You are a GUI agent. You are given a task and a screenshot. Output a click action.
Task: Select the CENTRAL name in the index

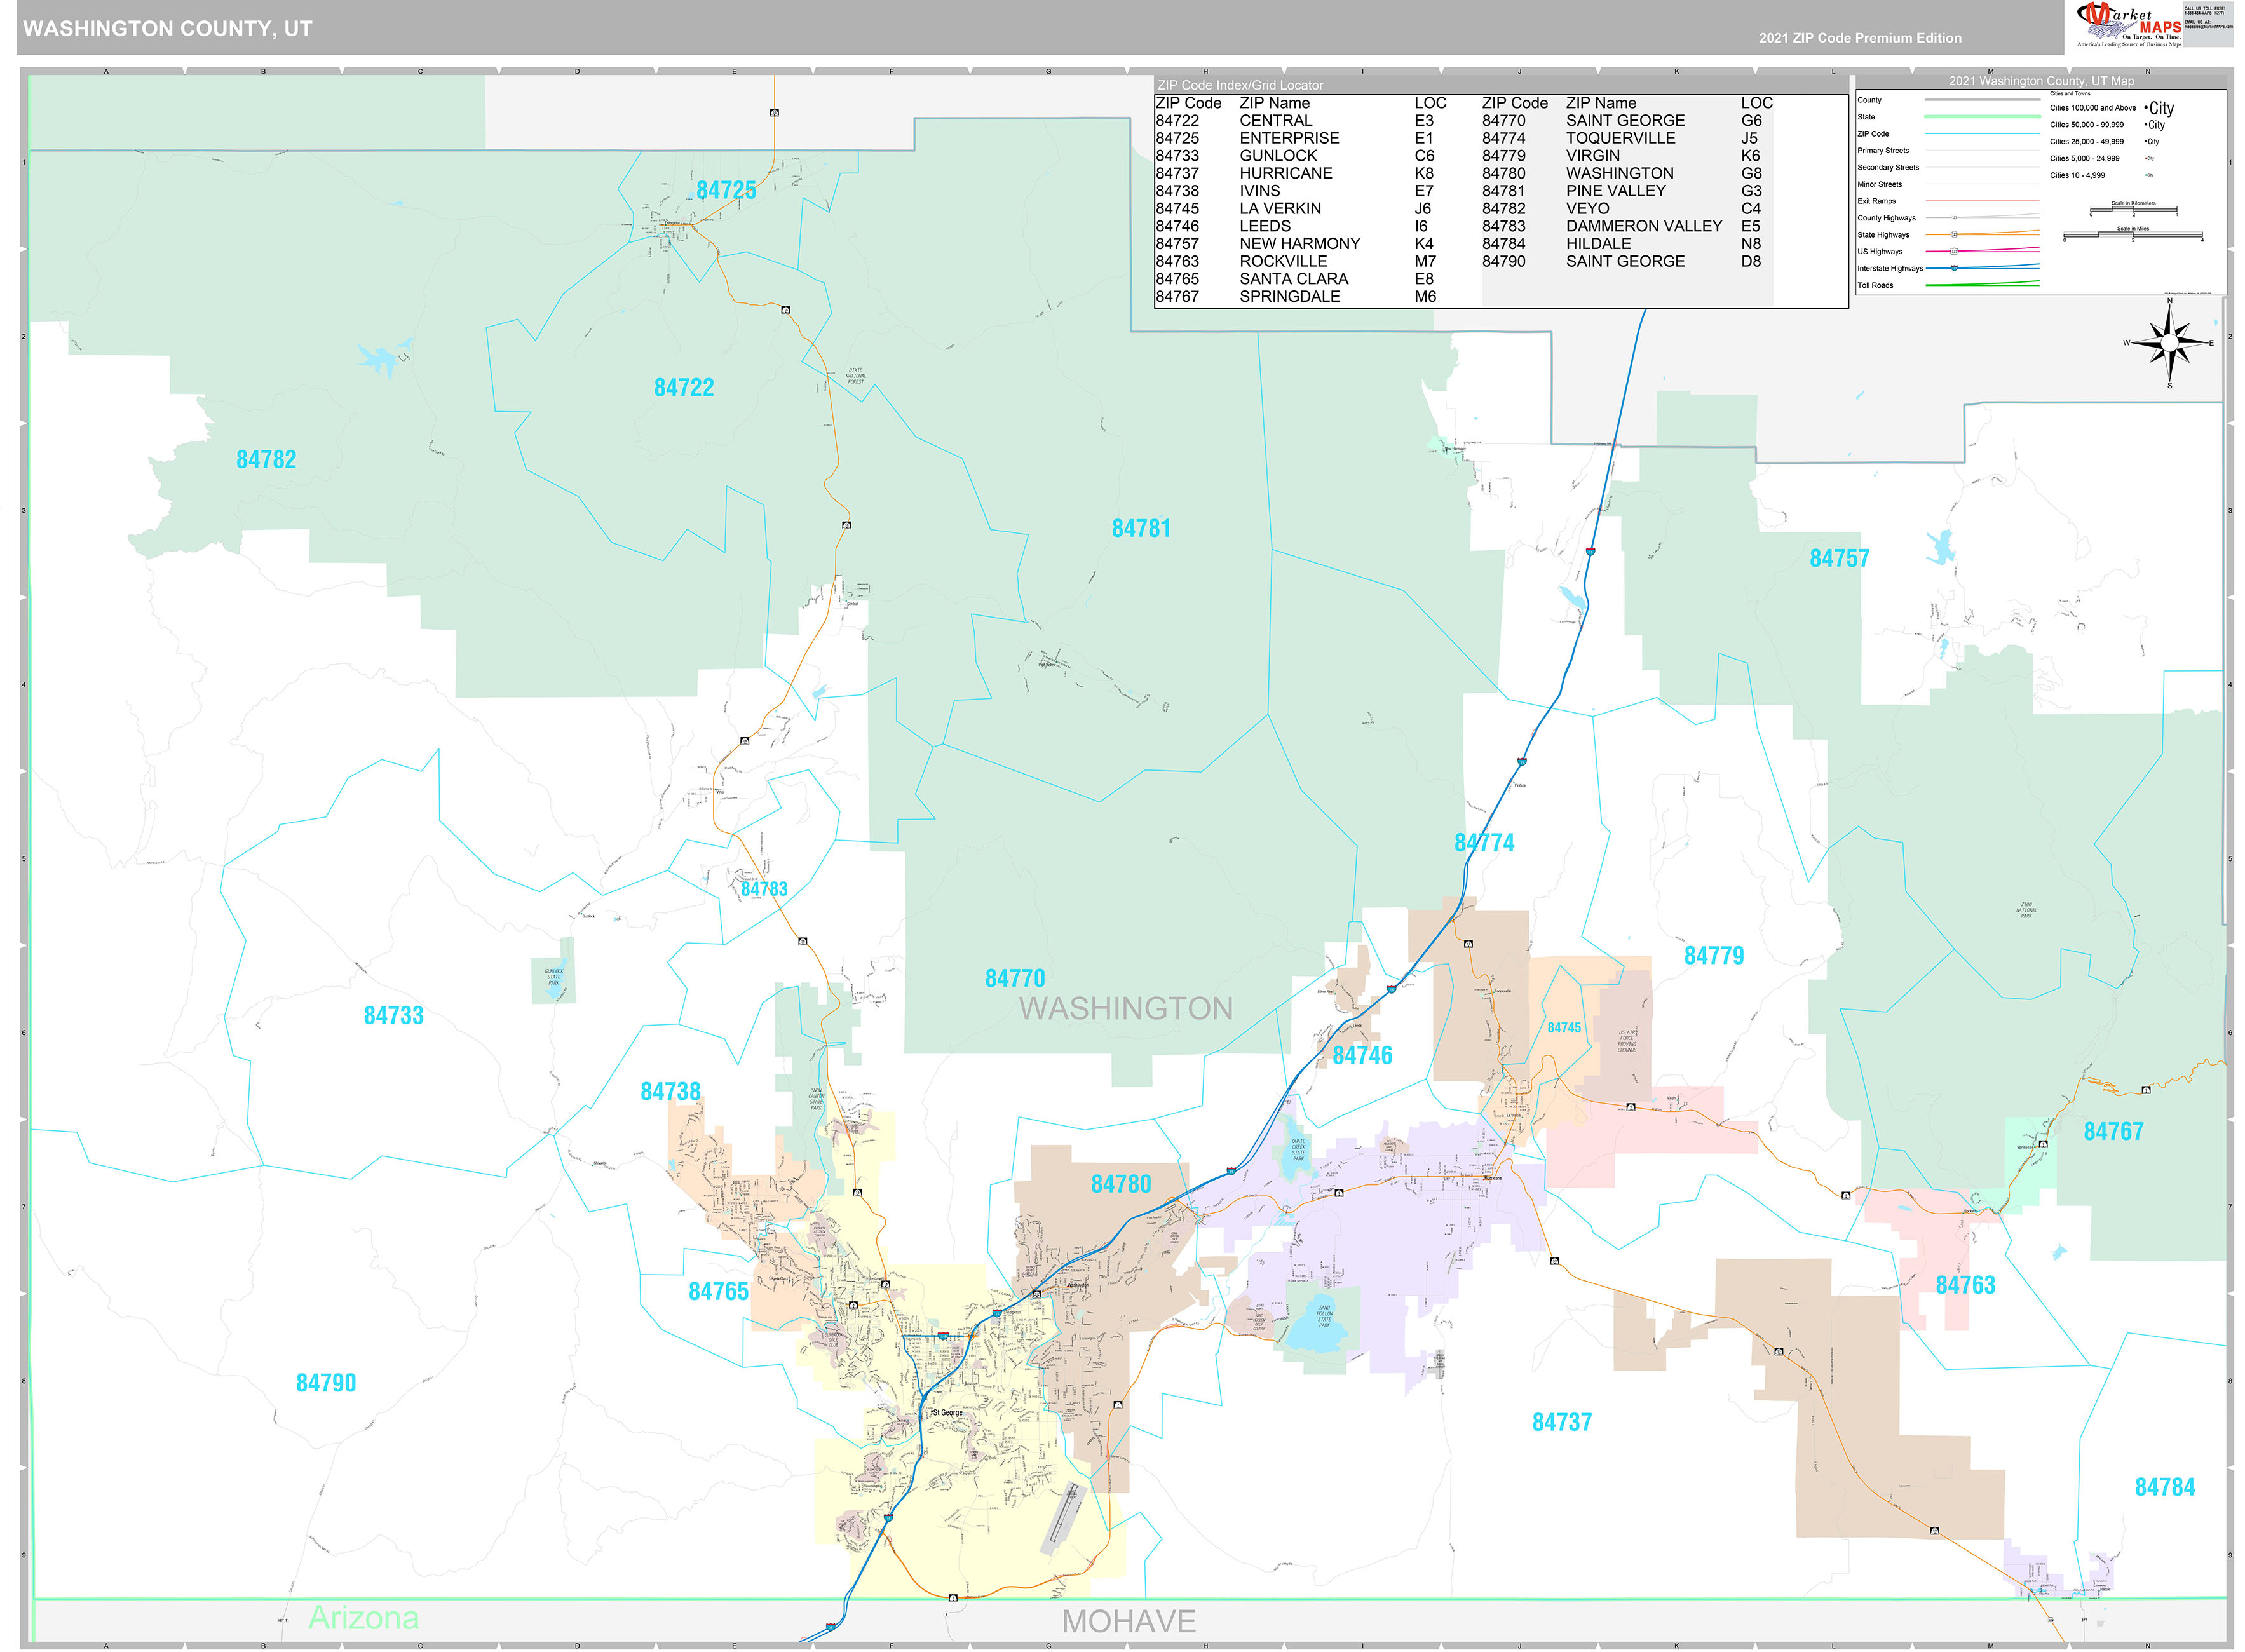click(x=1276, y=121)
